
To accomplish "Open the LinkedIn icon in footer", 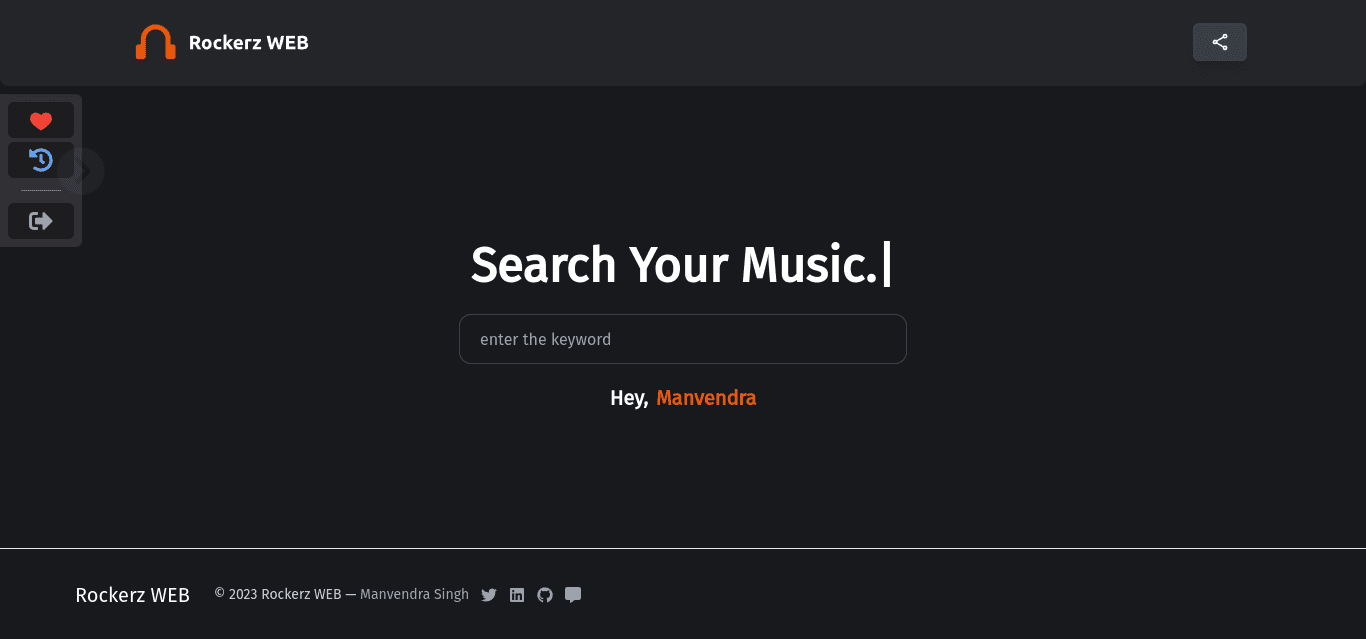I will click(x=517, y=595).
